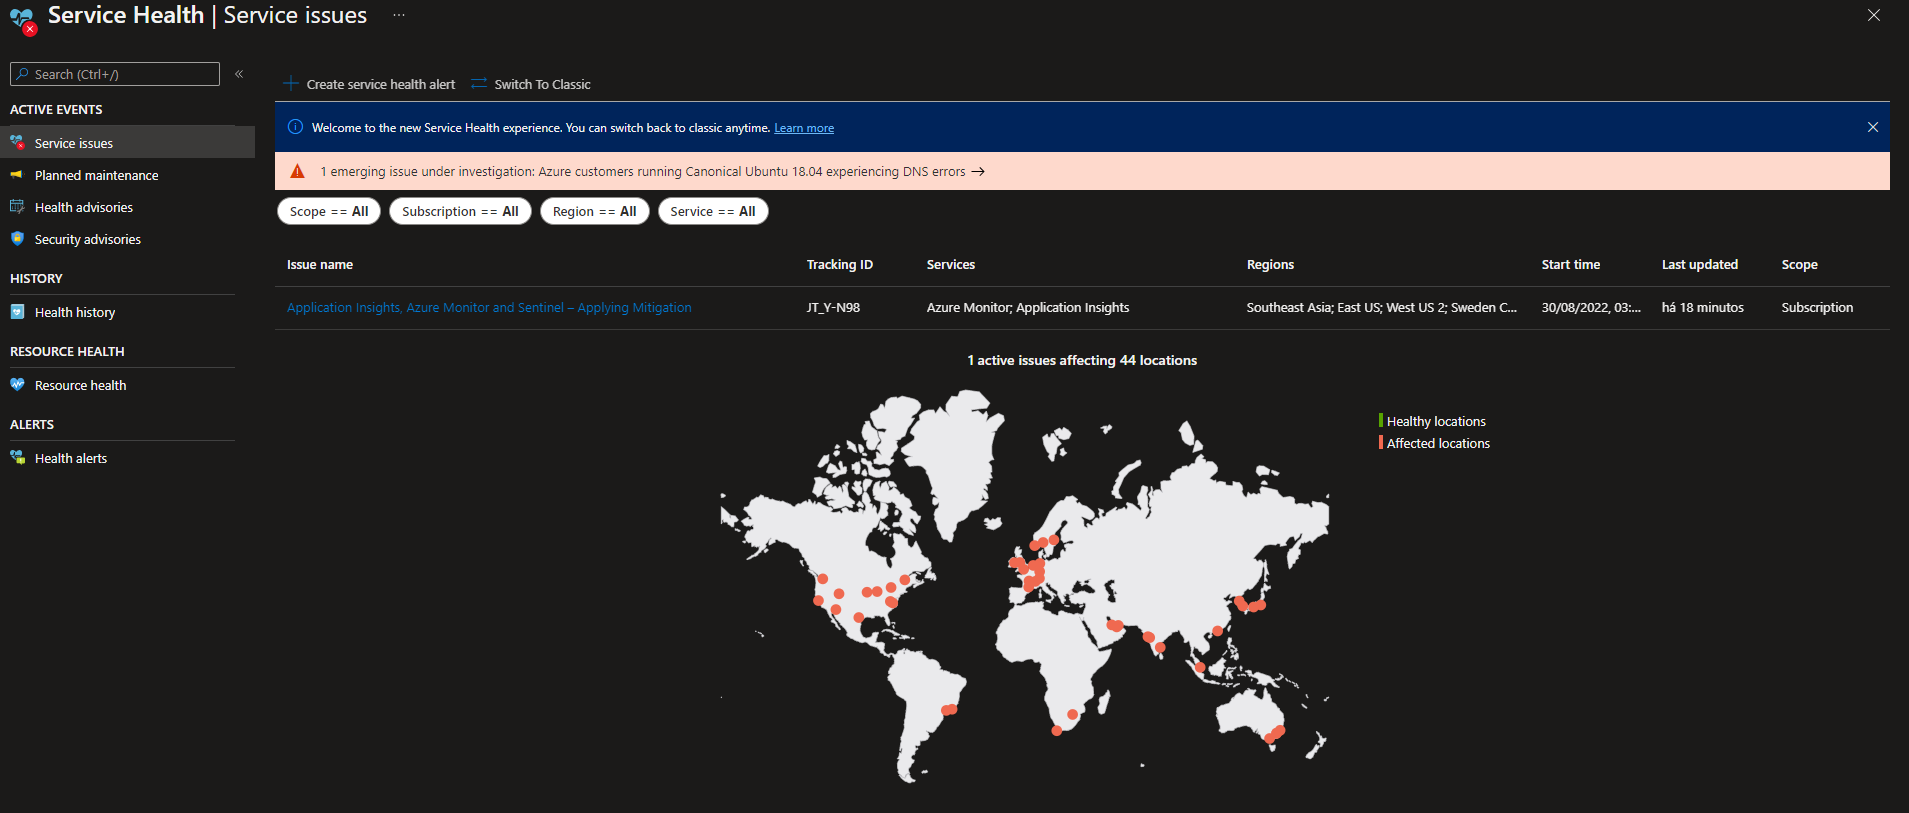1909x813 pixels.
Task: Click Affected locations legend red swatch
Action: pyautogui.click(x=1381, y=443)
